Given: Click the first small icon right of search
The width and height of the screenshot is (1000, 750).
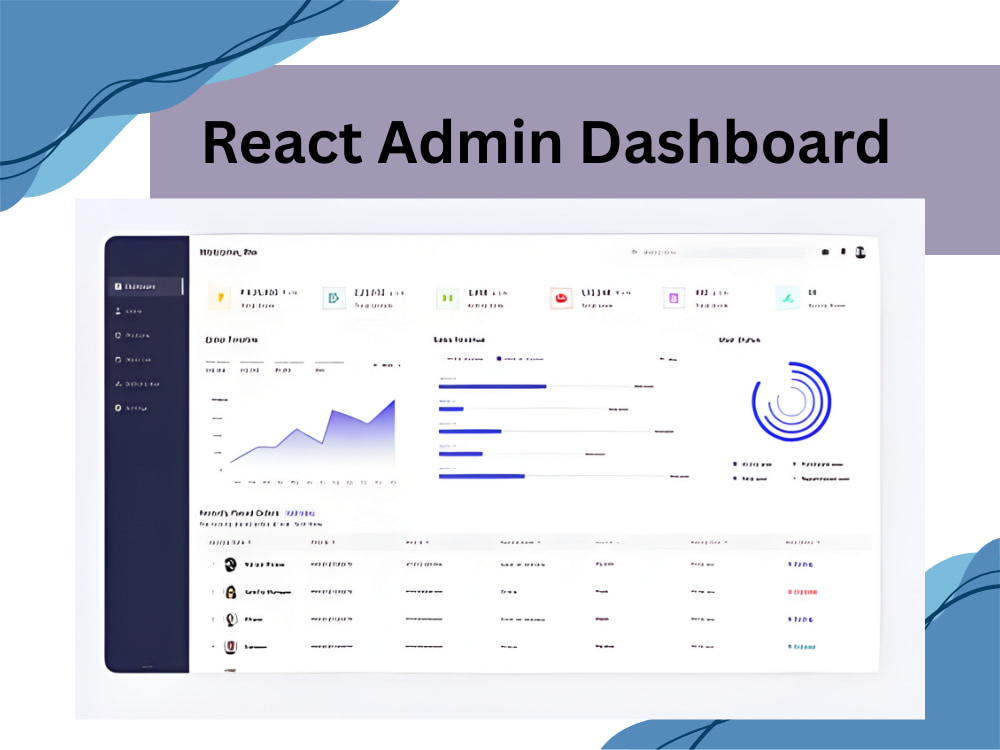Looking at the screenshot, I should click(825, 253).
